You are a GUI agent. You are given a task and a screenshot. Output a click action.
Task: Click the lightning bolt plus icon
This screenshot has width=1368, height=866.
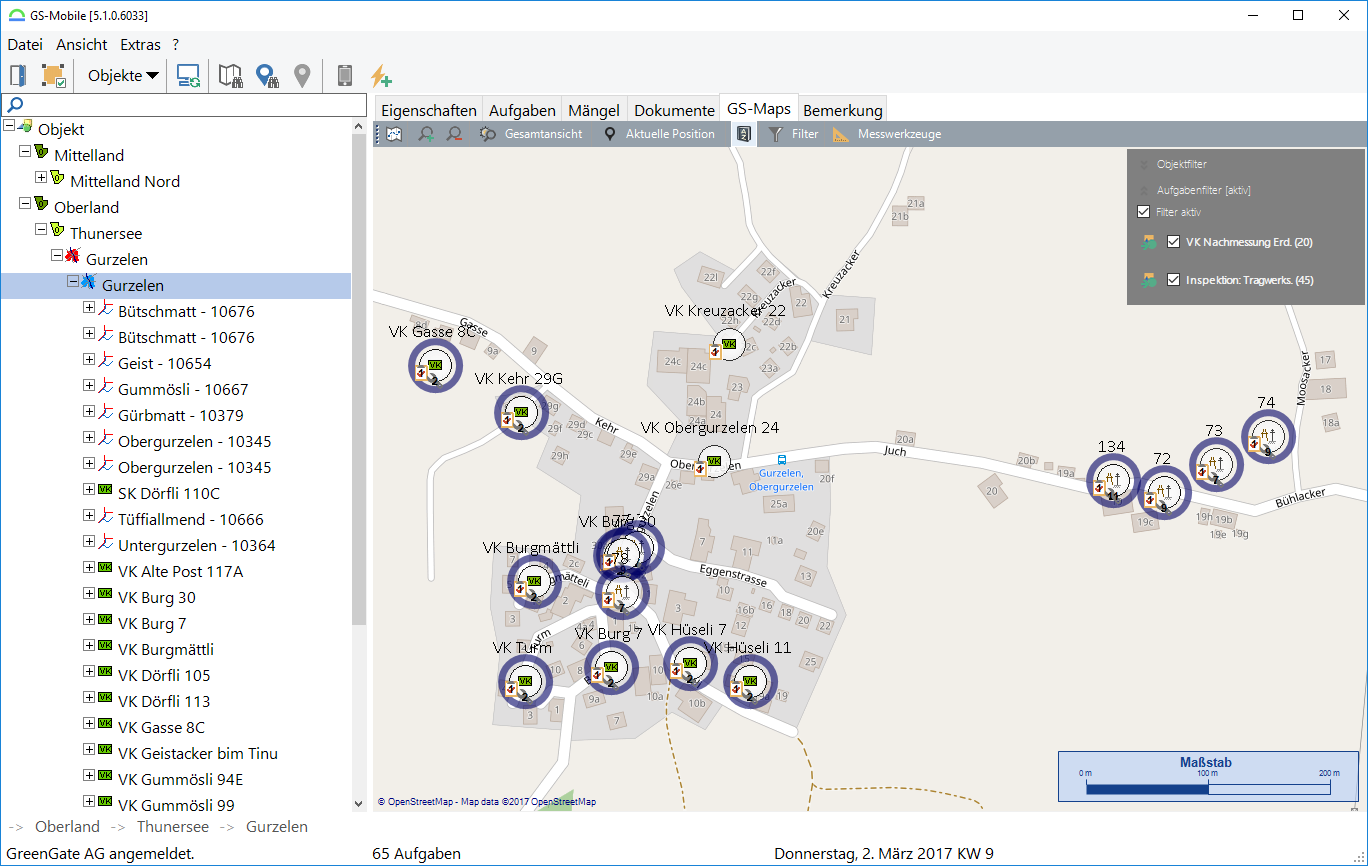[380, 75]
